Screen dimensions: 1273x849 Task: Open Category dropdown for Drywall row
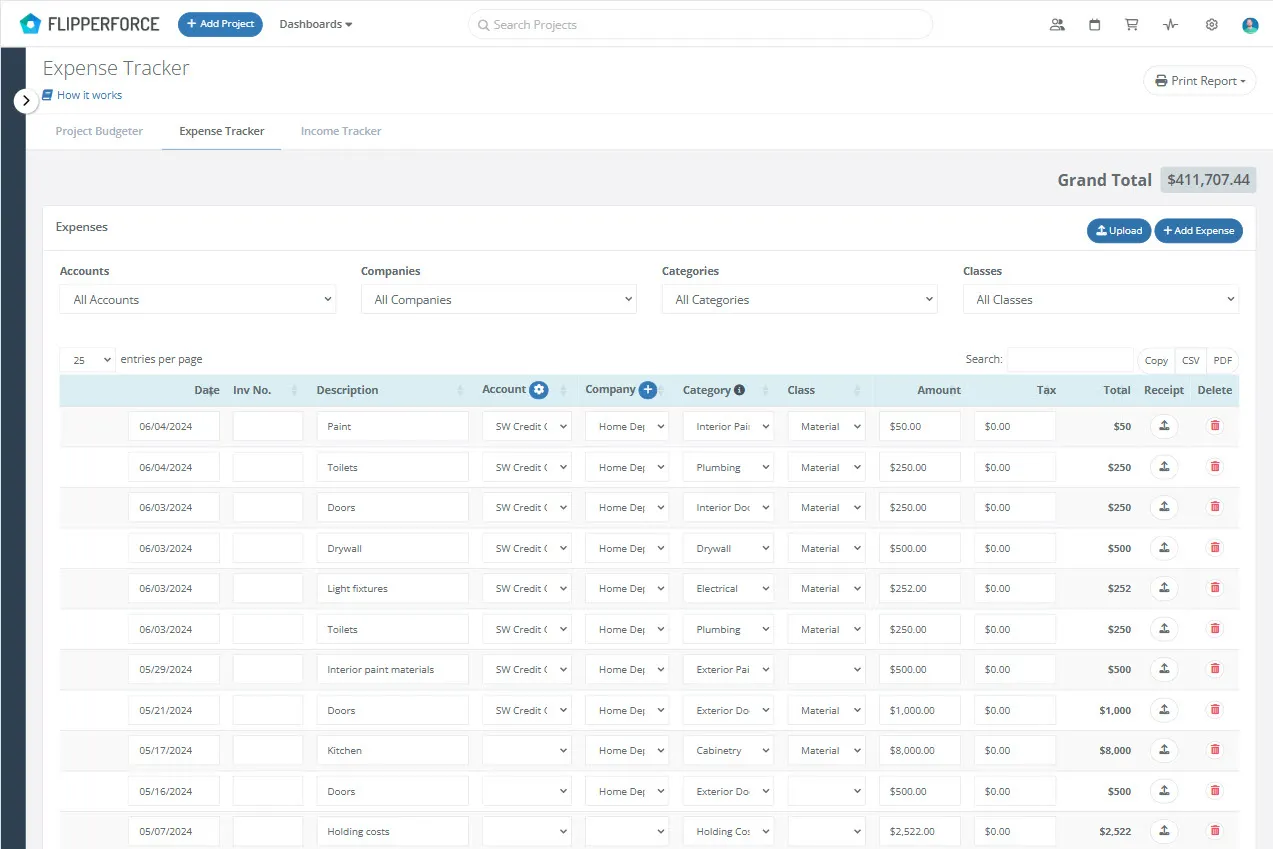[x=728, y=548]
